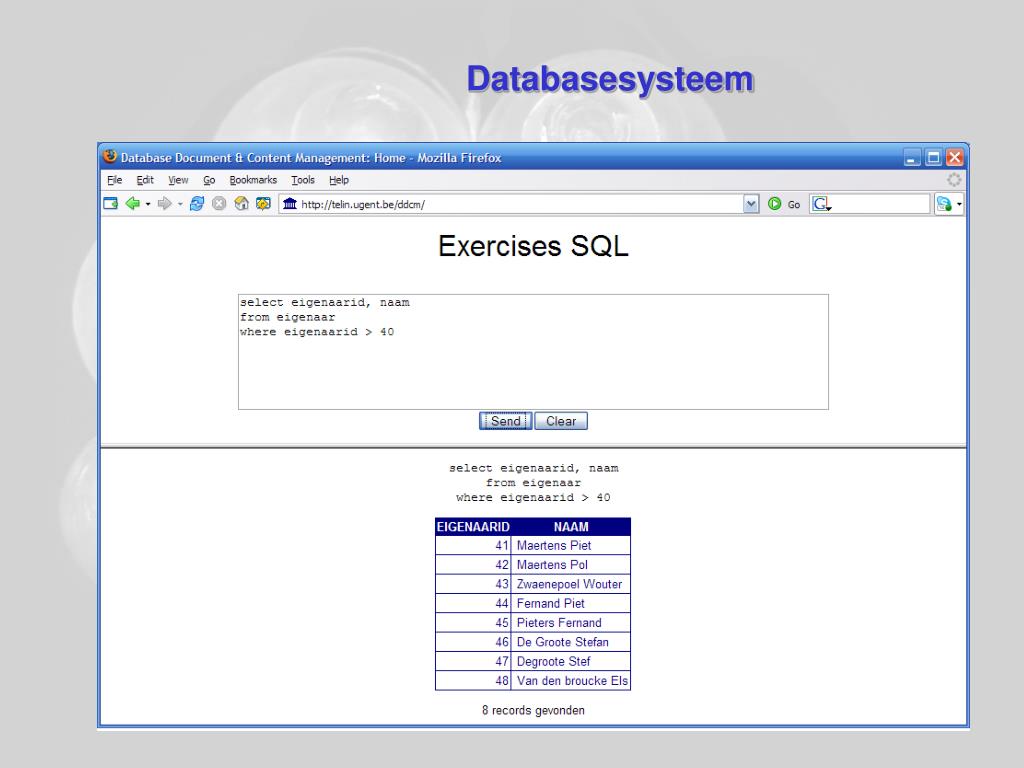Click the Forward arrow
Screen dimensions: 1024x768
coord(165,204)
